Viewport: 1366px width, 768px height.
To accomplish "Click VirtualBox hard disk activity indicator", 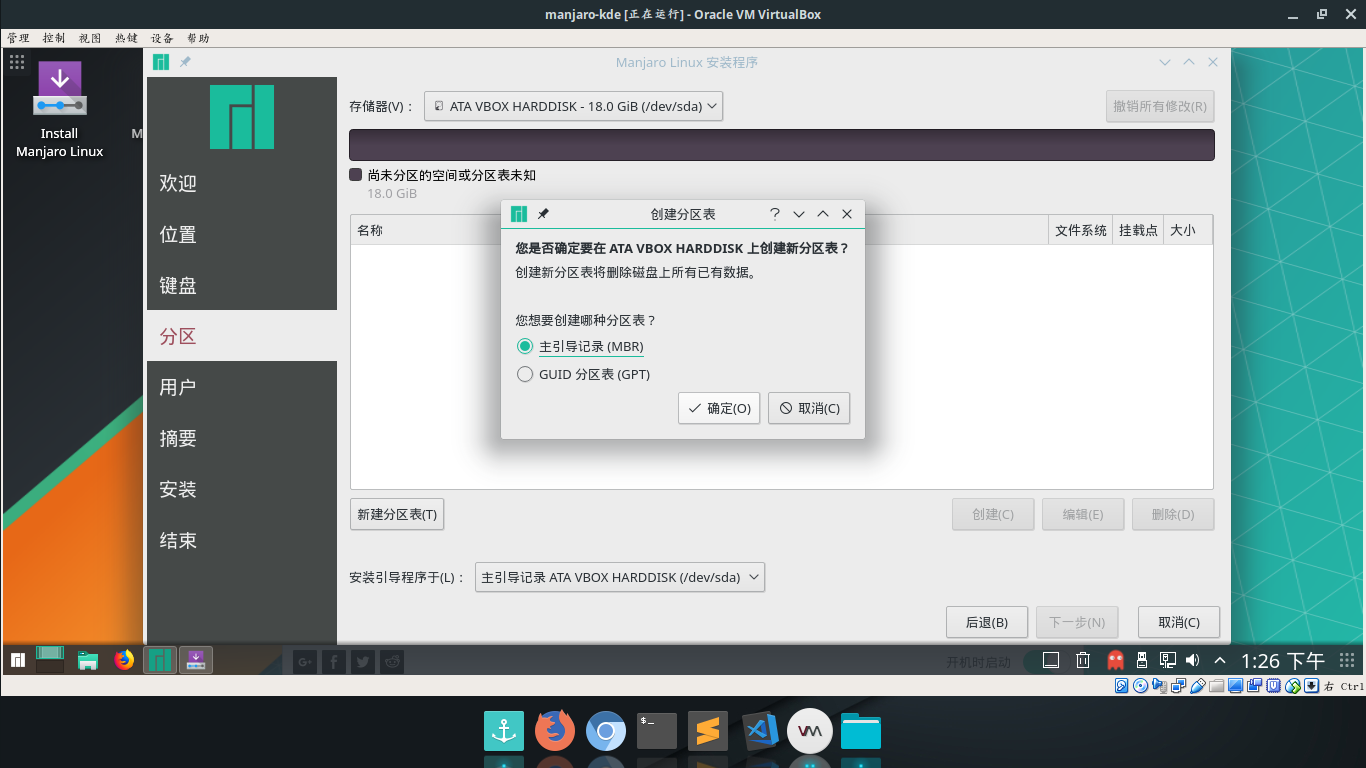I will pyautogui.click(x=1122, y=686).
